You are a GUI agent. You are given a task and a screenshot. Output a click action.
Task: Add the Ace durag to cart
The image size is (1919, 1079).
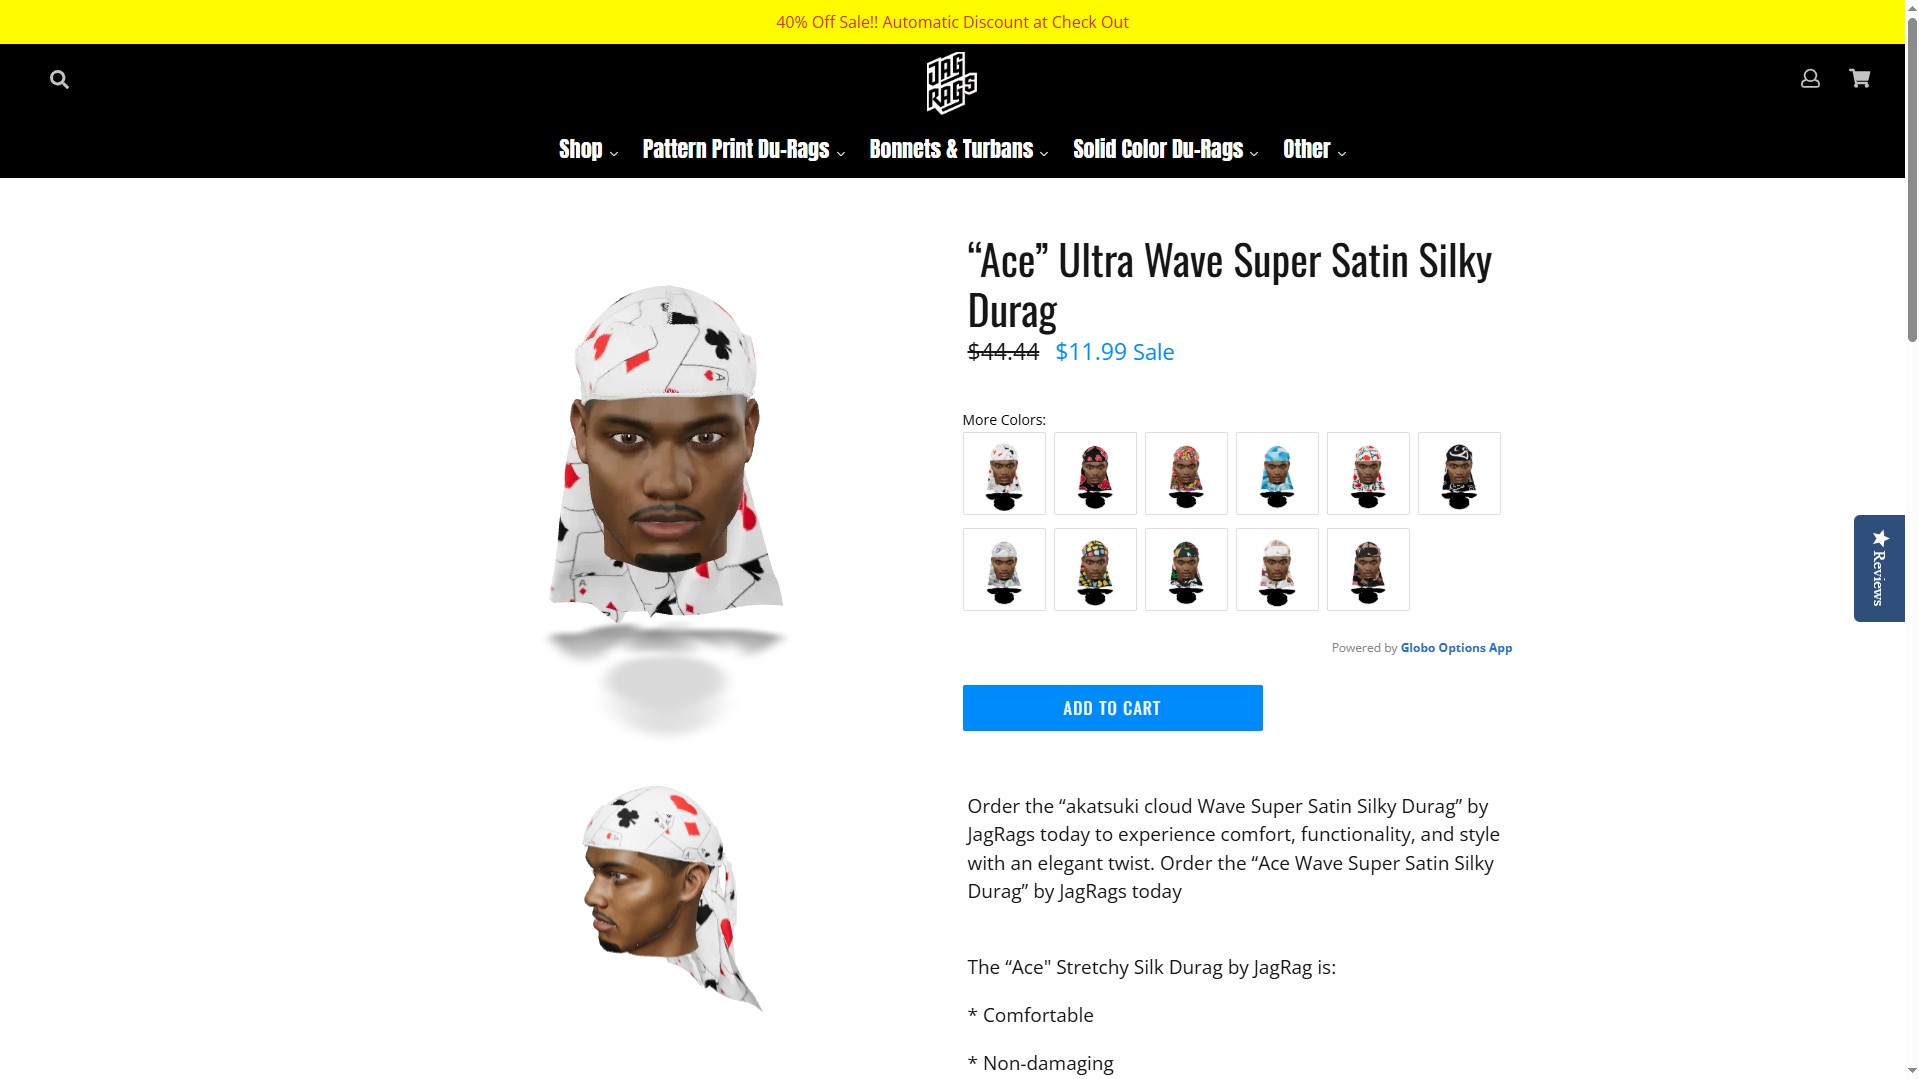click(x=1112, y=708)
